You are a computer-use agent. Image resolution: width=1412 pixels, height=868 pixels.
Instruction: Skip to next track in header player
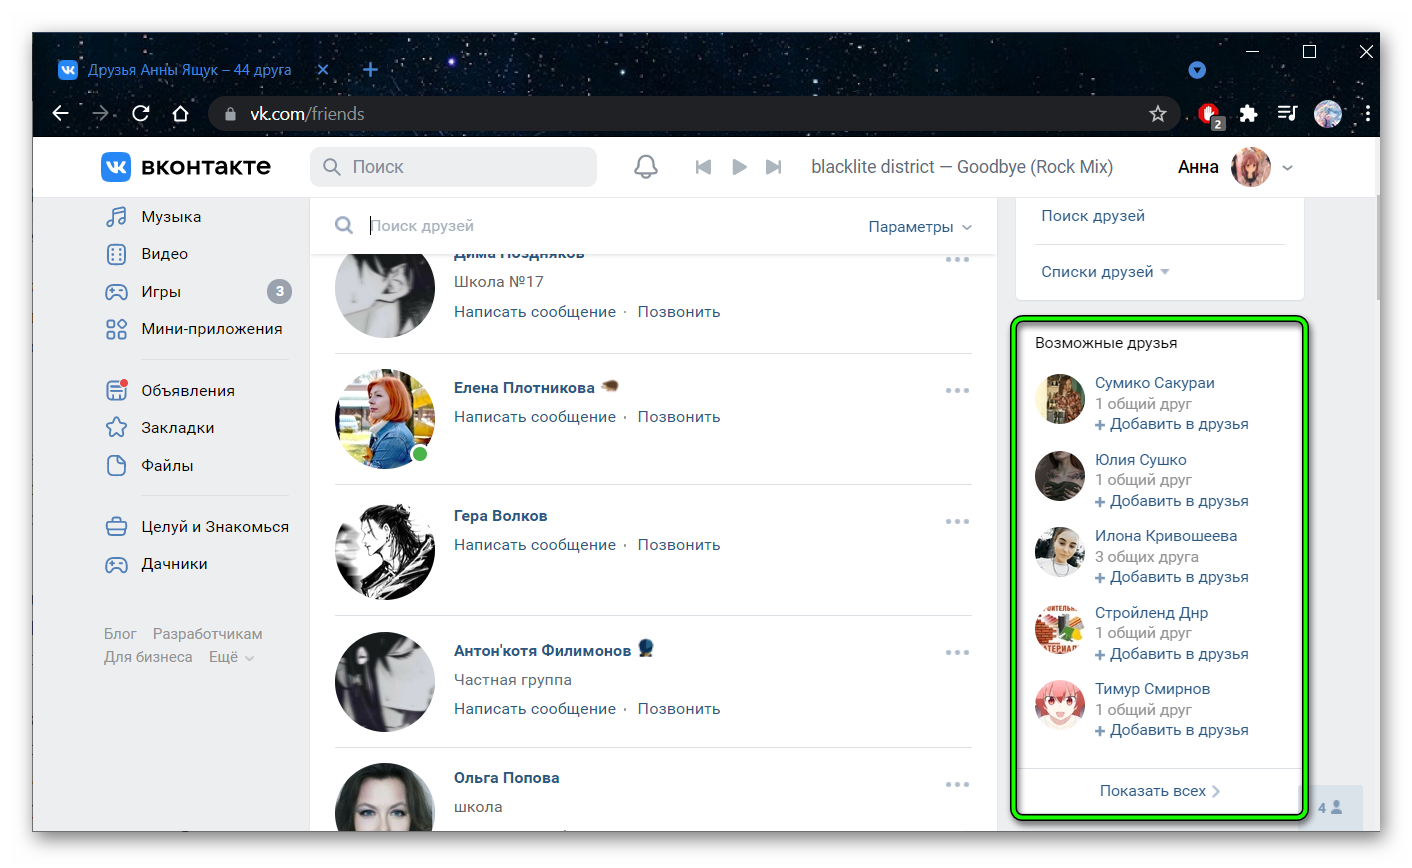773,167
